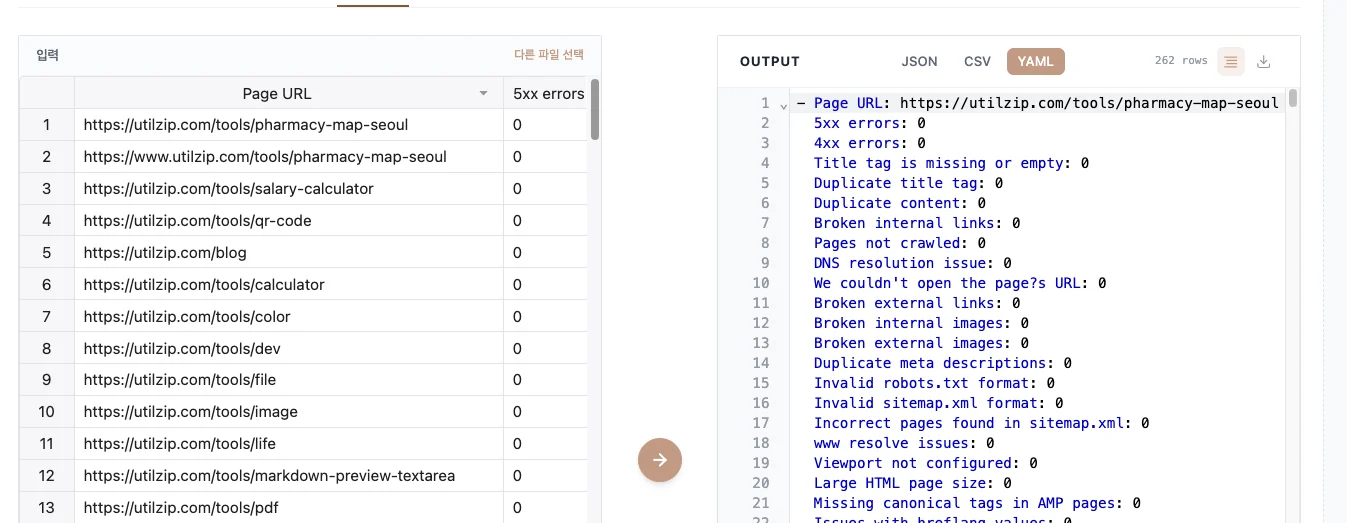Select row number 1 header

(47, 125)
